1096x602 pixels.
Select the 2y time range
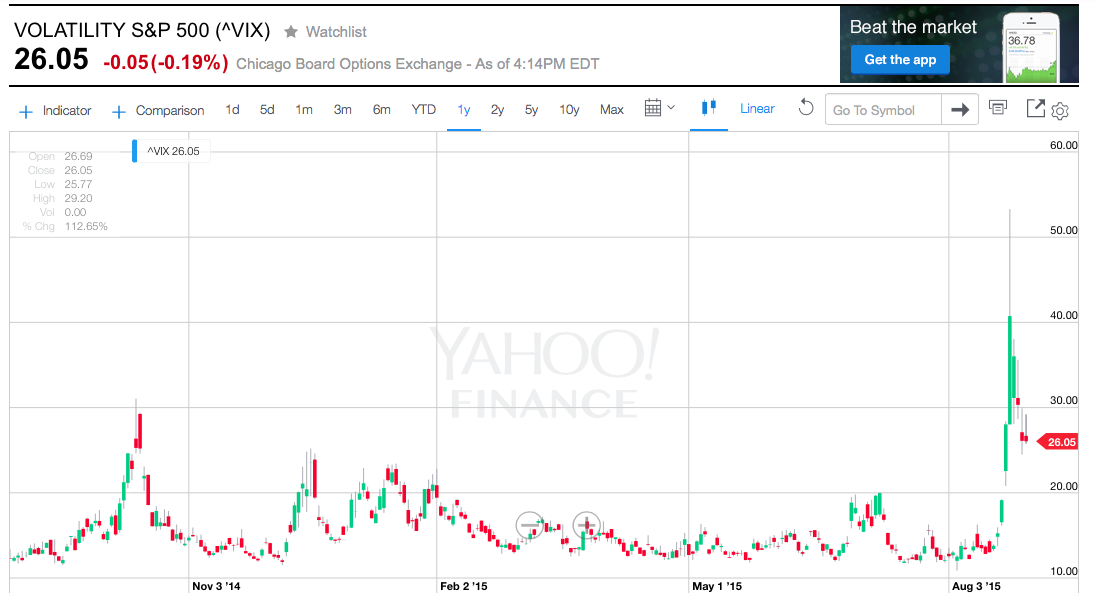click(498, 110)
